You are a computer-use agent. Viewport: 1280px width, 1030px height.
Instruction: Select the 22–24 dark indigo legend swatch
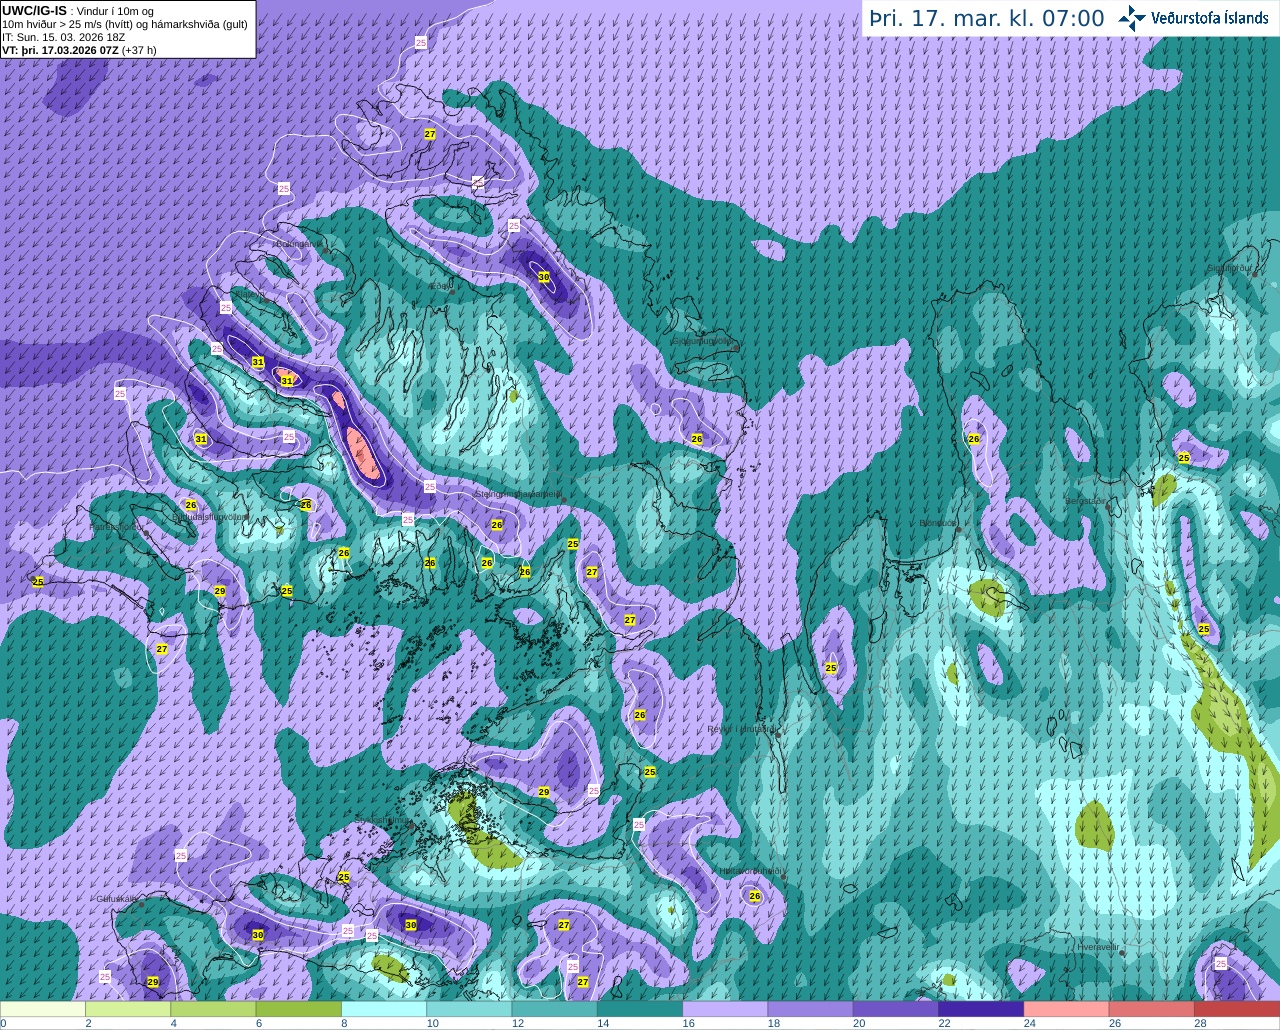click(x=980, y=1009)
